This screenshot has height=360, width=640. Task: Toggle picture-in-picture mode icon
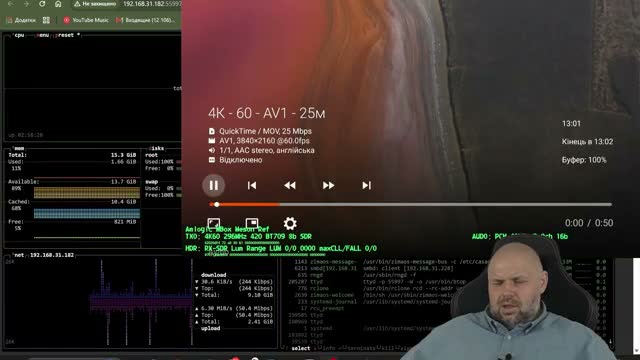click(252, 223)
